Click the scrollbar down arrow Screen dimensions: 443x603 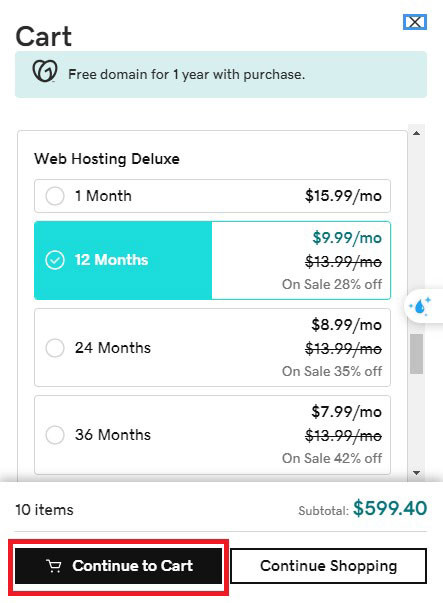416,473
